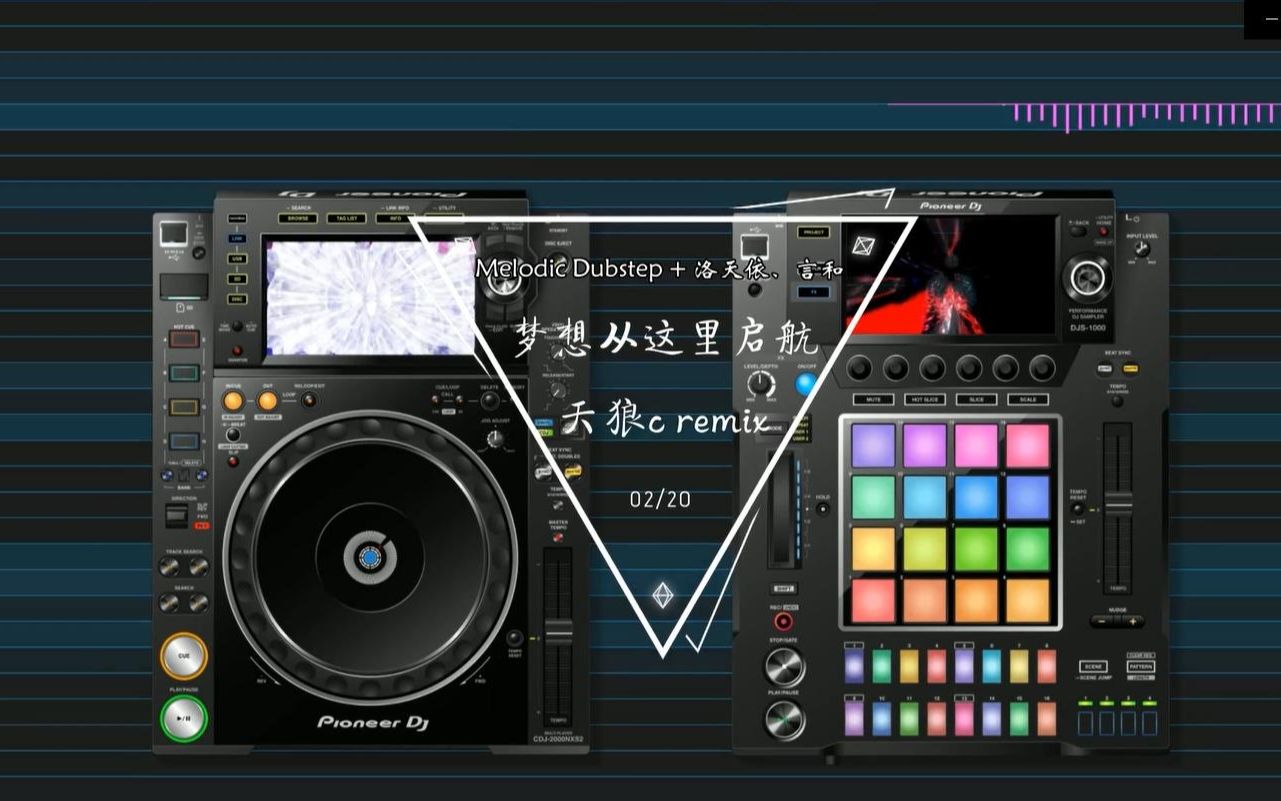Click the BACK button on the DJS-1000
The height and width of the screenshot is (801, 1281).
1077,231
